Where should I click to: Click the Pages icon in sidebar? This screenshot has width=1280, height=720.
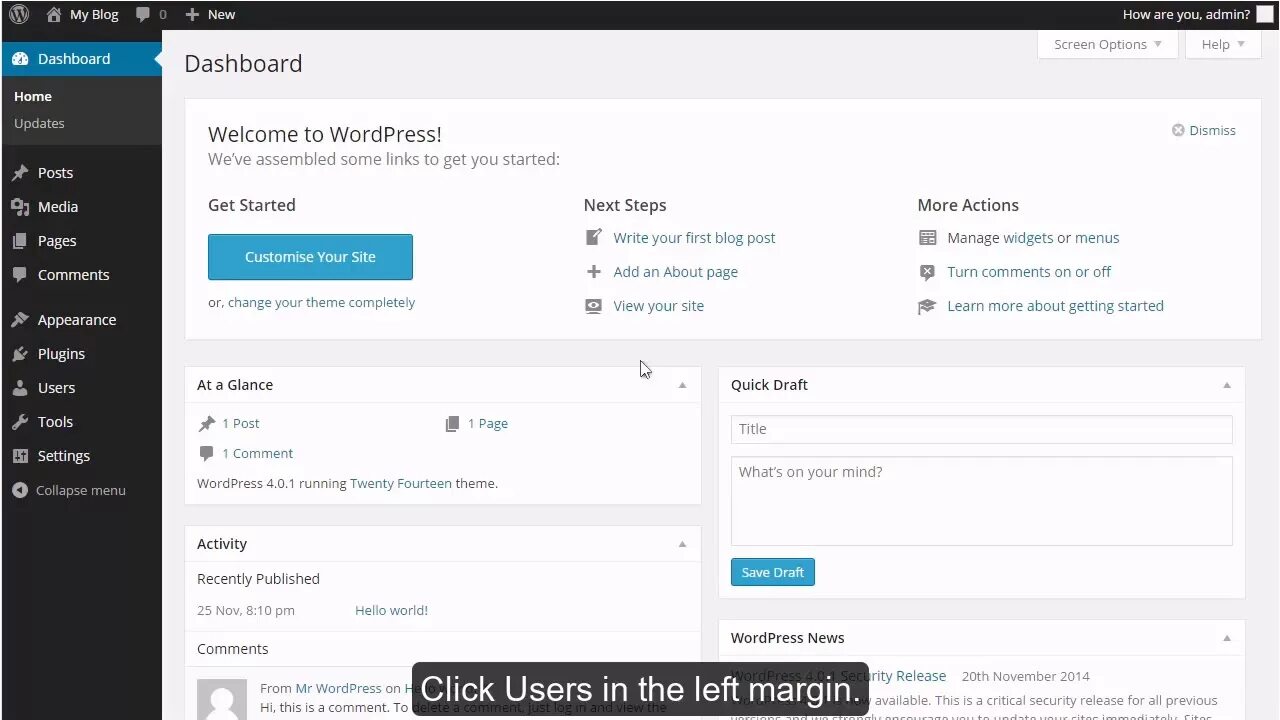[x=20, y=241]
